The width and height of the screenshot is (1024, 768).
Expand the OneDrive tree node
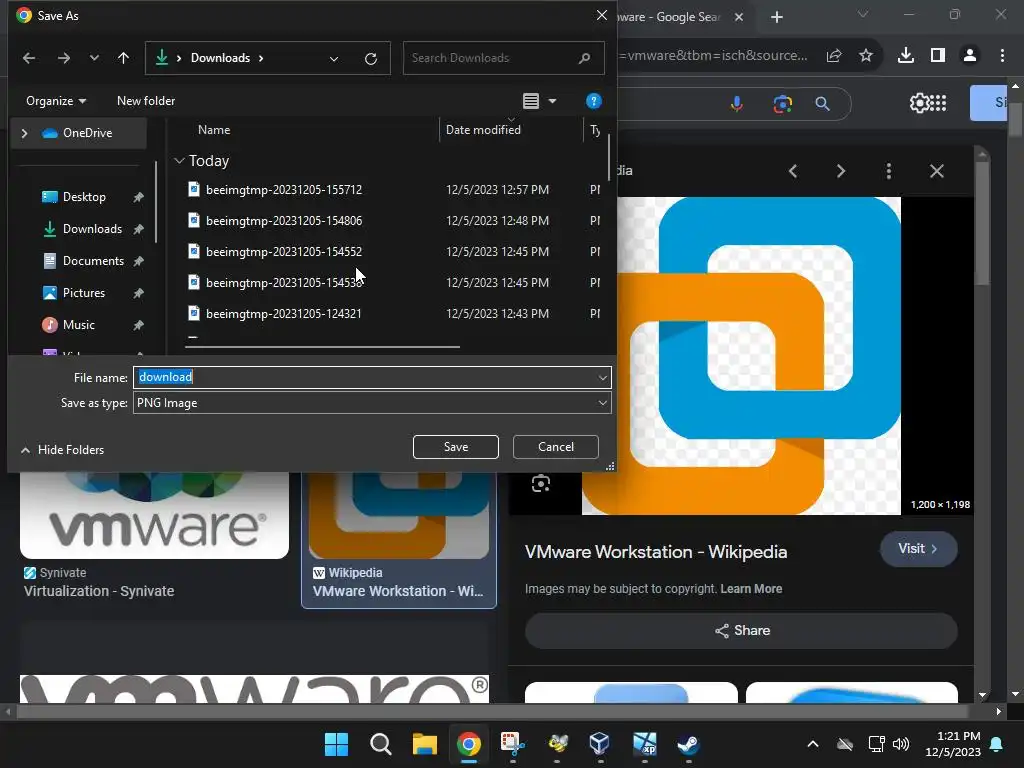(x=24, y=133)
